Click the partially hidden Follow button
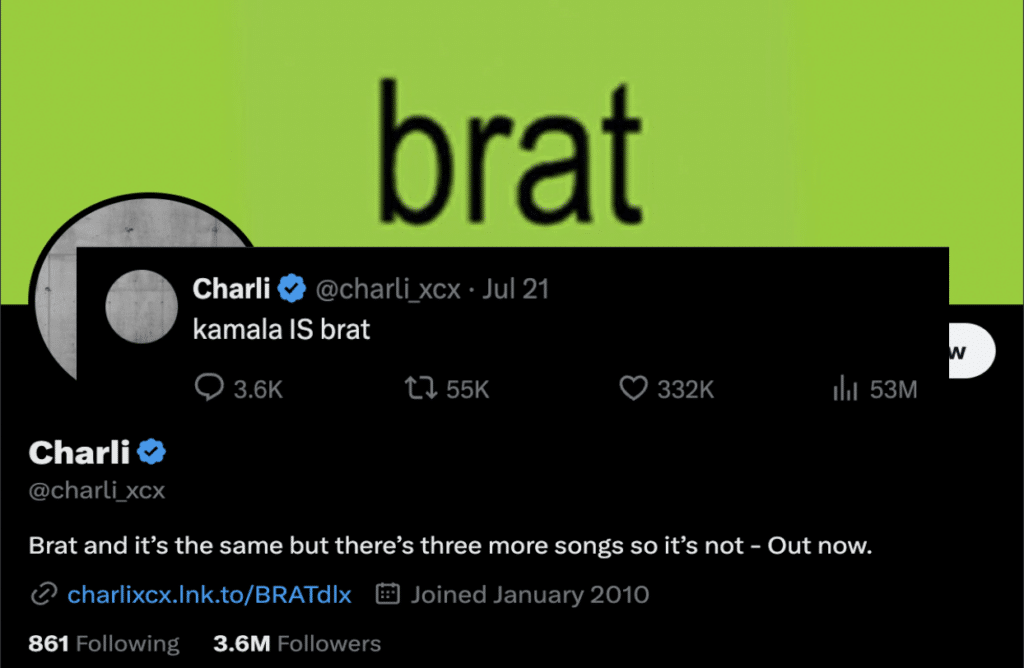 (972, 351)
